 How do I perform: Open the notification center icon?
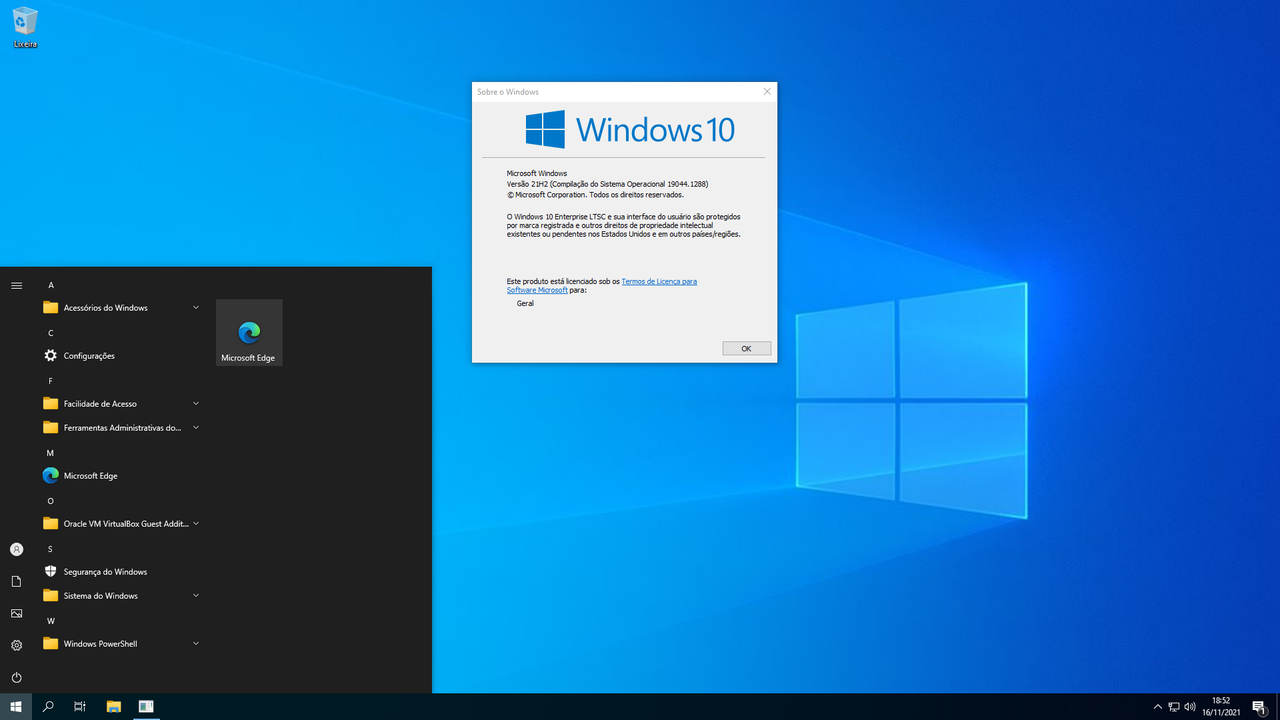click(x=1259, y=707)
